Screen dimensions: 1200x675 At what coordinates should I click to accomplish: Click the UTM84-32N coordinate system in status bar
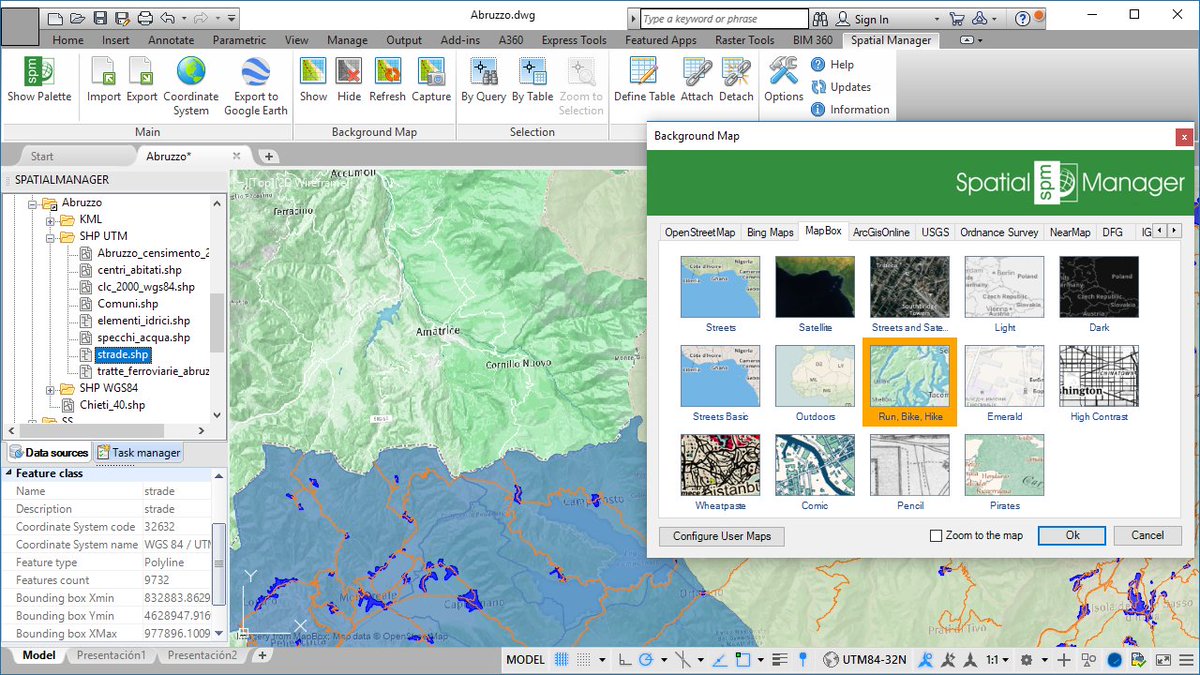(865, 660)
